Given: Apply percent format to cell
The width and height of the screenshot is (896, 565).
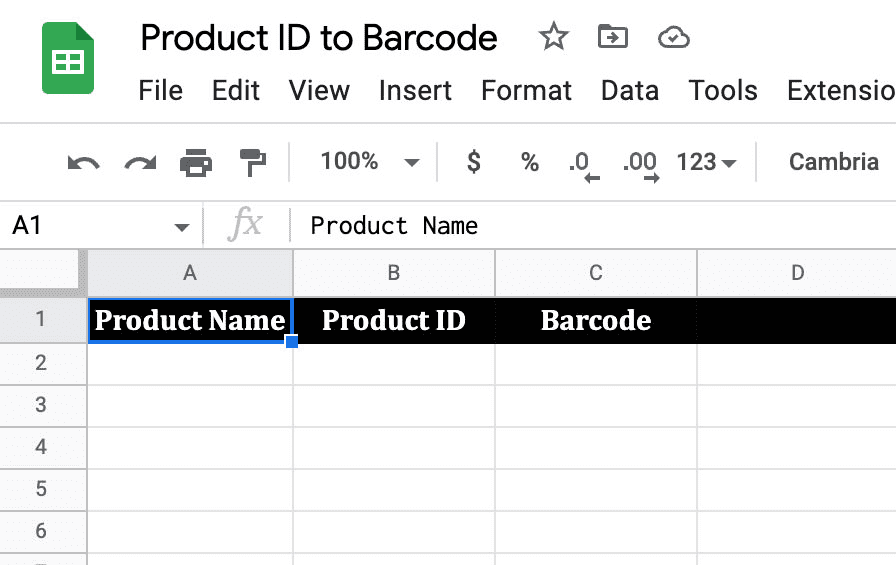Looking at the screenshot, I should tap(530, 162).
